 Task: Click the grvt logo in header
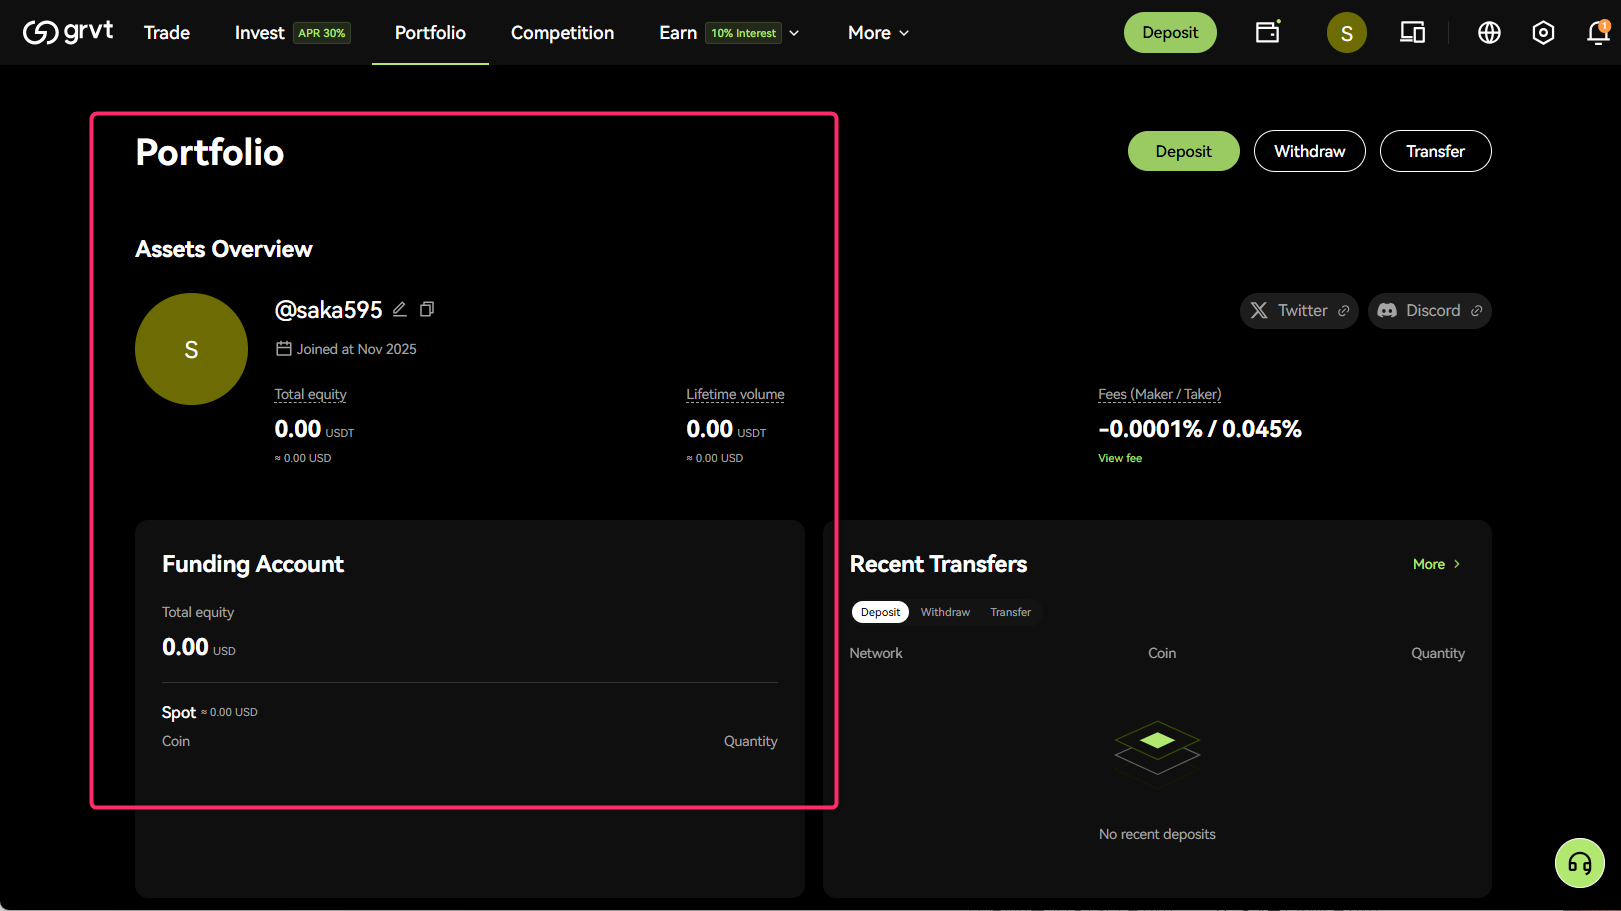[x=68, y=32]
